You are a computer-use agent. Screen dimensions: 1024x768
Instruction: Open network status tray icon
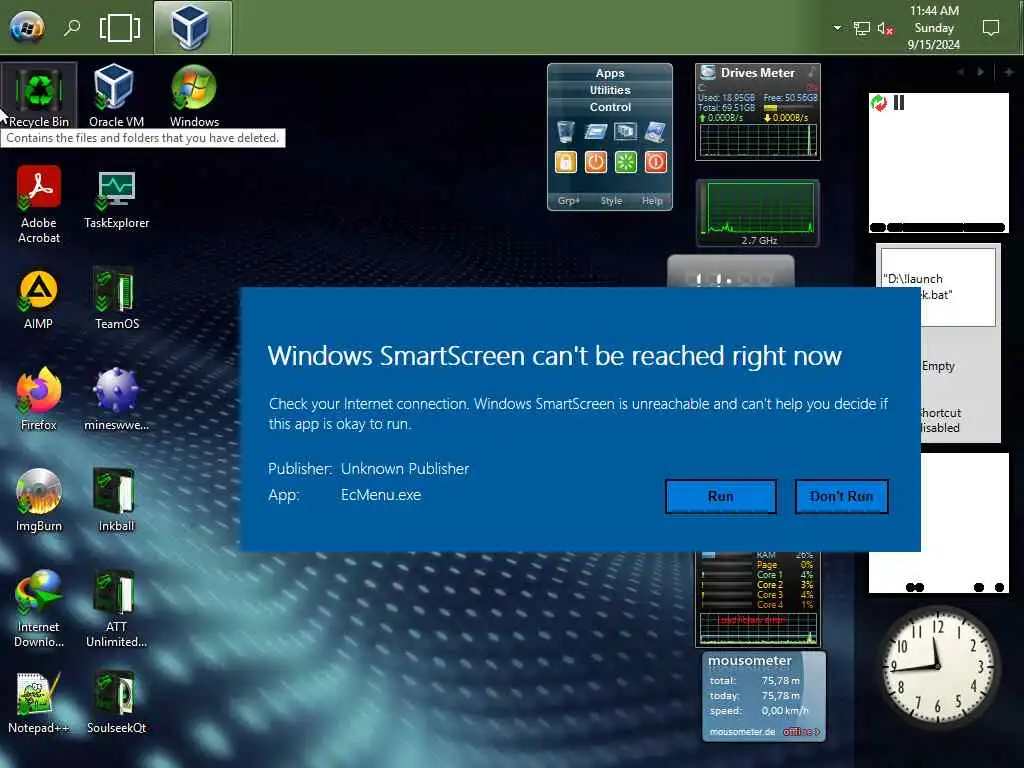[861, 28]
